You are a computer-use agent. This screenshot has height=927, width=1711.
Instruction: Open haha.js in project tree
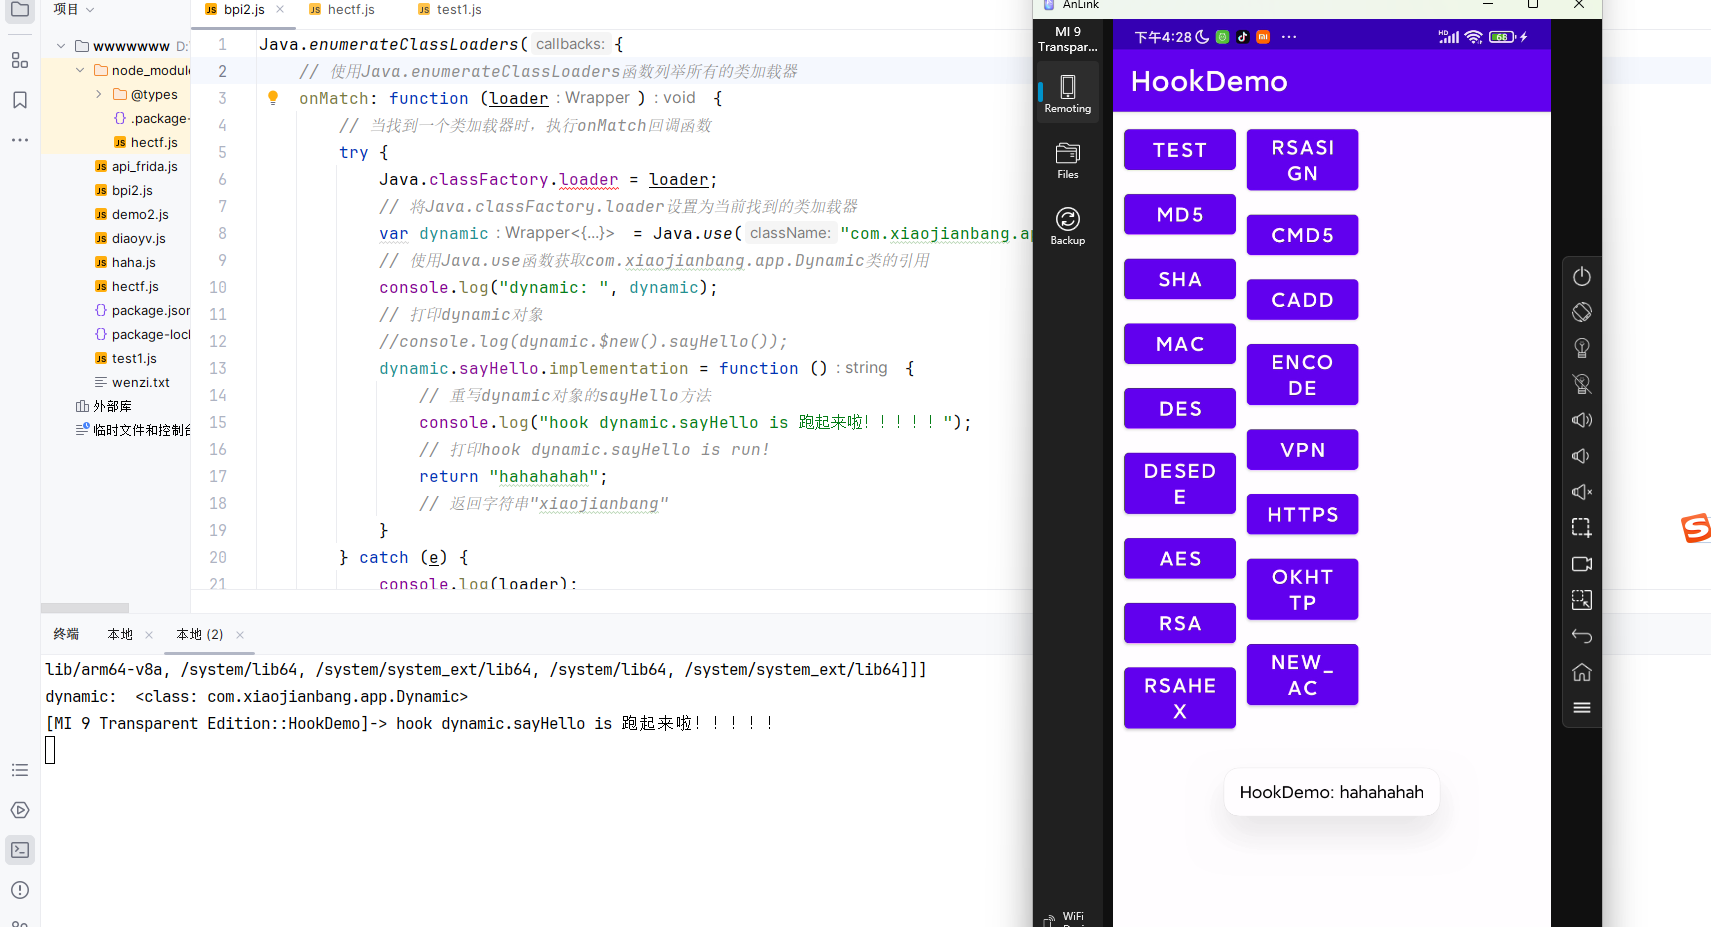pos(126,262)
